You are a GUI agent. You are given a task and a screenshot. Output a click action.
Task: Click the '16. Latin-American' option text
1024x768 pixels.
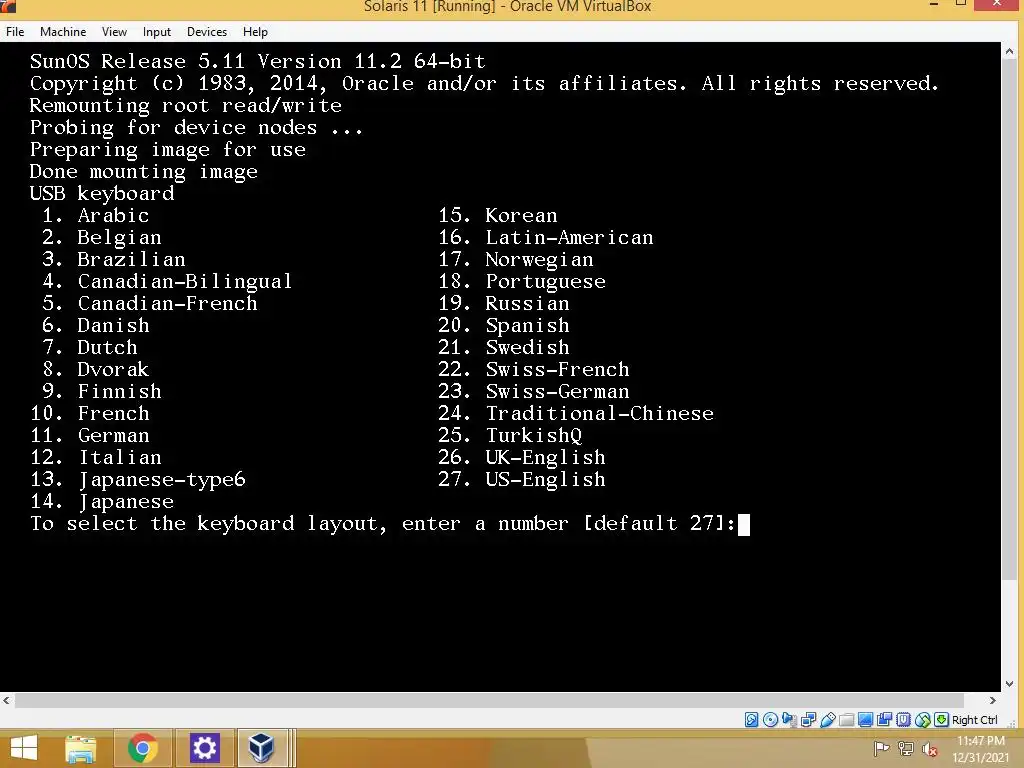[x=546, y=238]
